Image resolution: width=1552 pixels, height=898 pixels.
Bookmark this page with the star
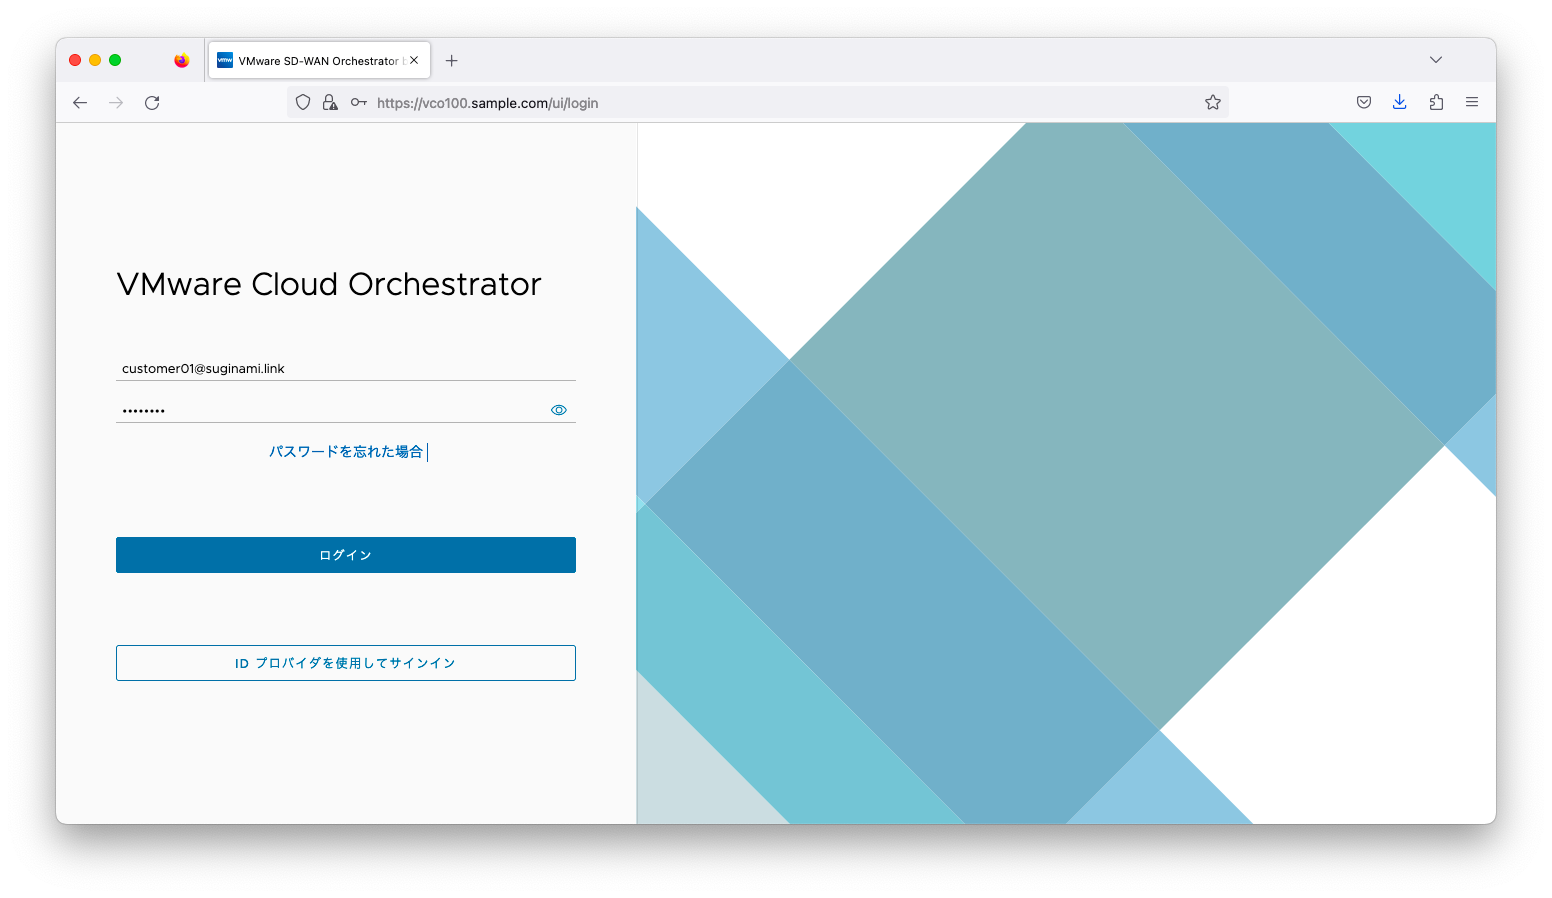[1213, 102]
